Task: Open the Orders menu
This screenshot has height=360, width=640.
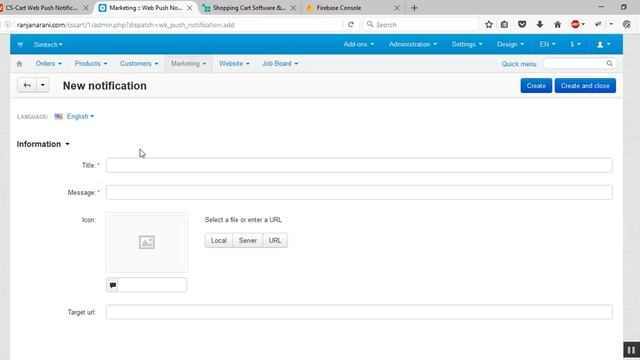Action: pos(49,64)
